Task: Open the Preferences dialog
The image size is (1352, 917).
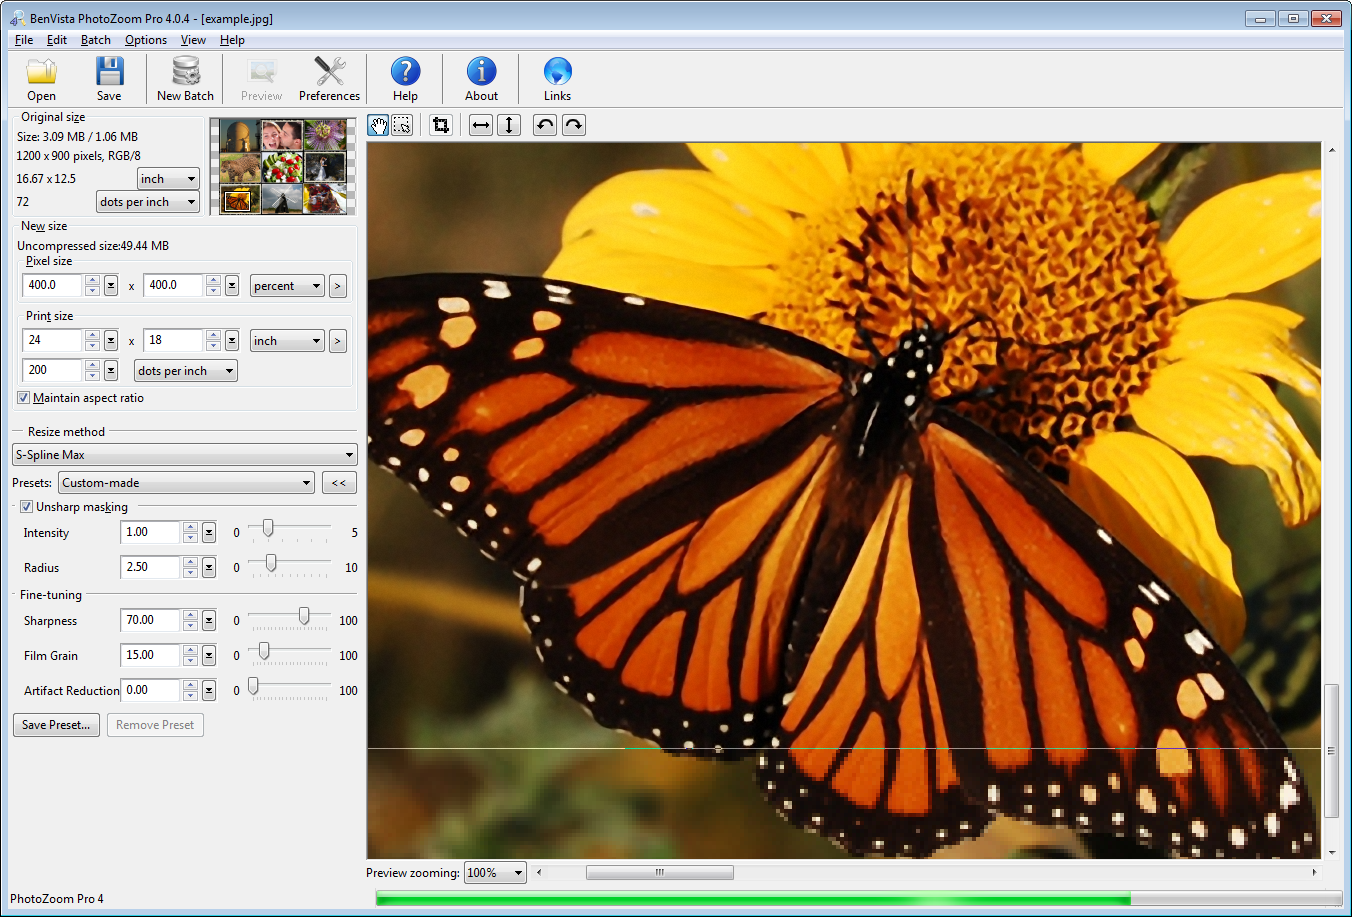Action: point(329,78)
